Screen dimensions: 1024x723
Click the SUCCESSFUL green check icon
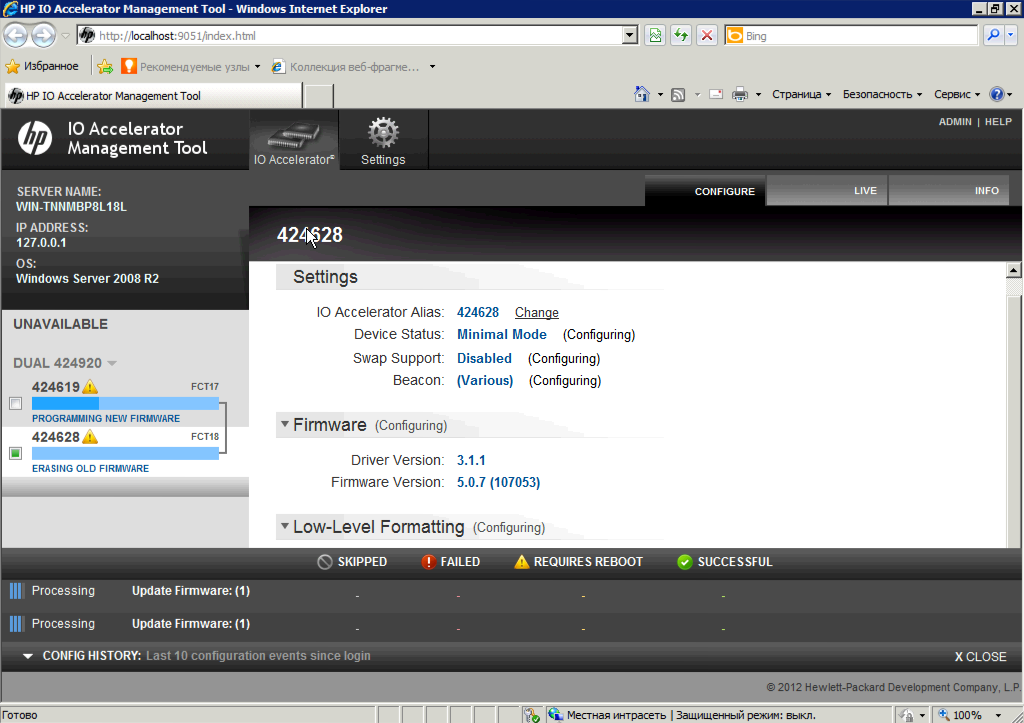pyautogui.click(x=684, y=562)
